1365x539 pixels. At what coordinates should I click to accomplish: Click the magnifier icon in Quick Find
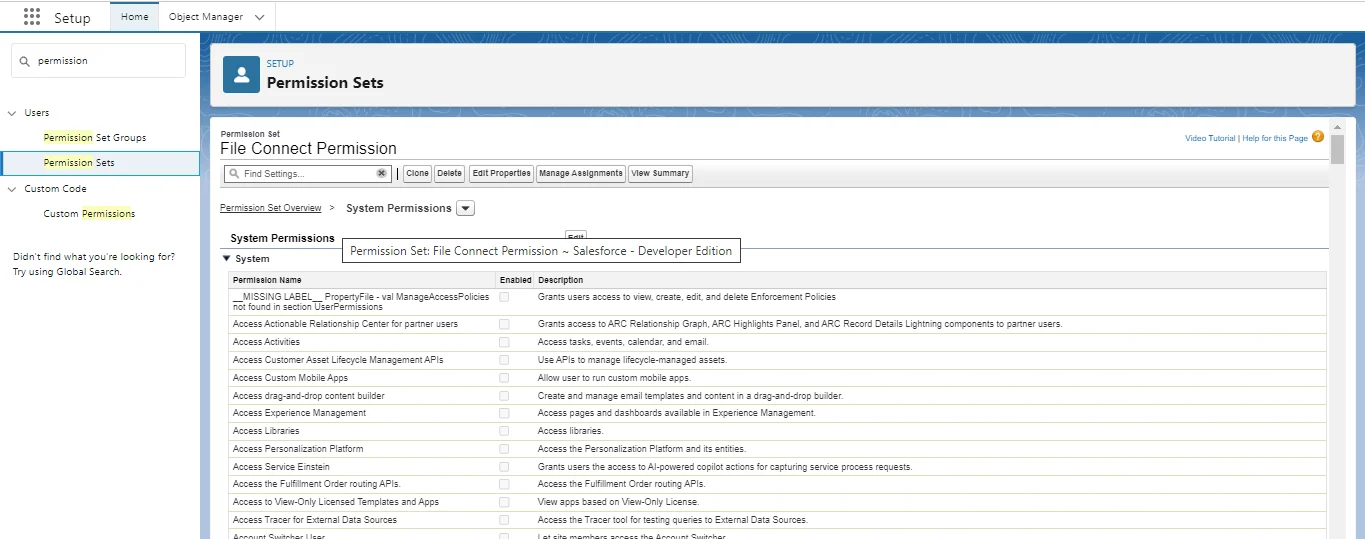26,61
